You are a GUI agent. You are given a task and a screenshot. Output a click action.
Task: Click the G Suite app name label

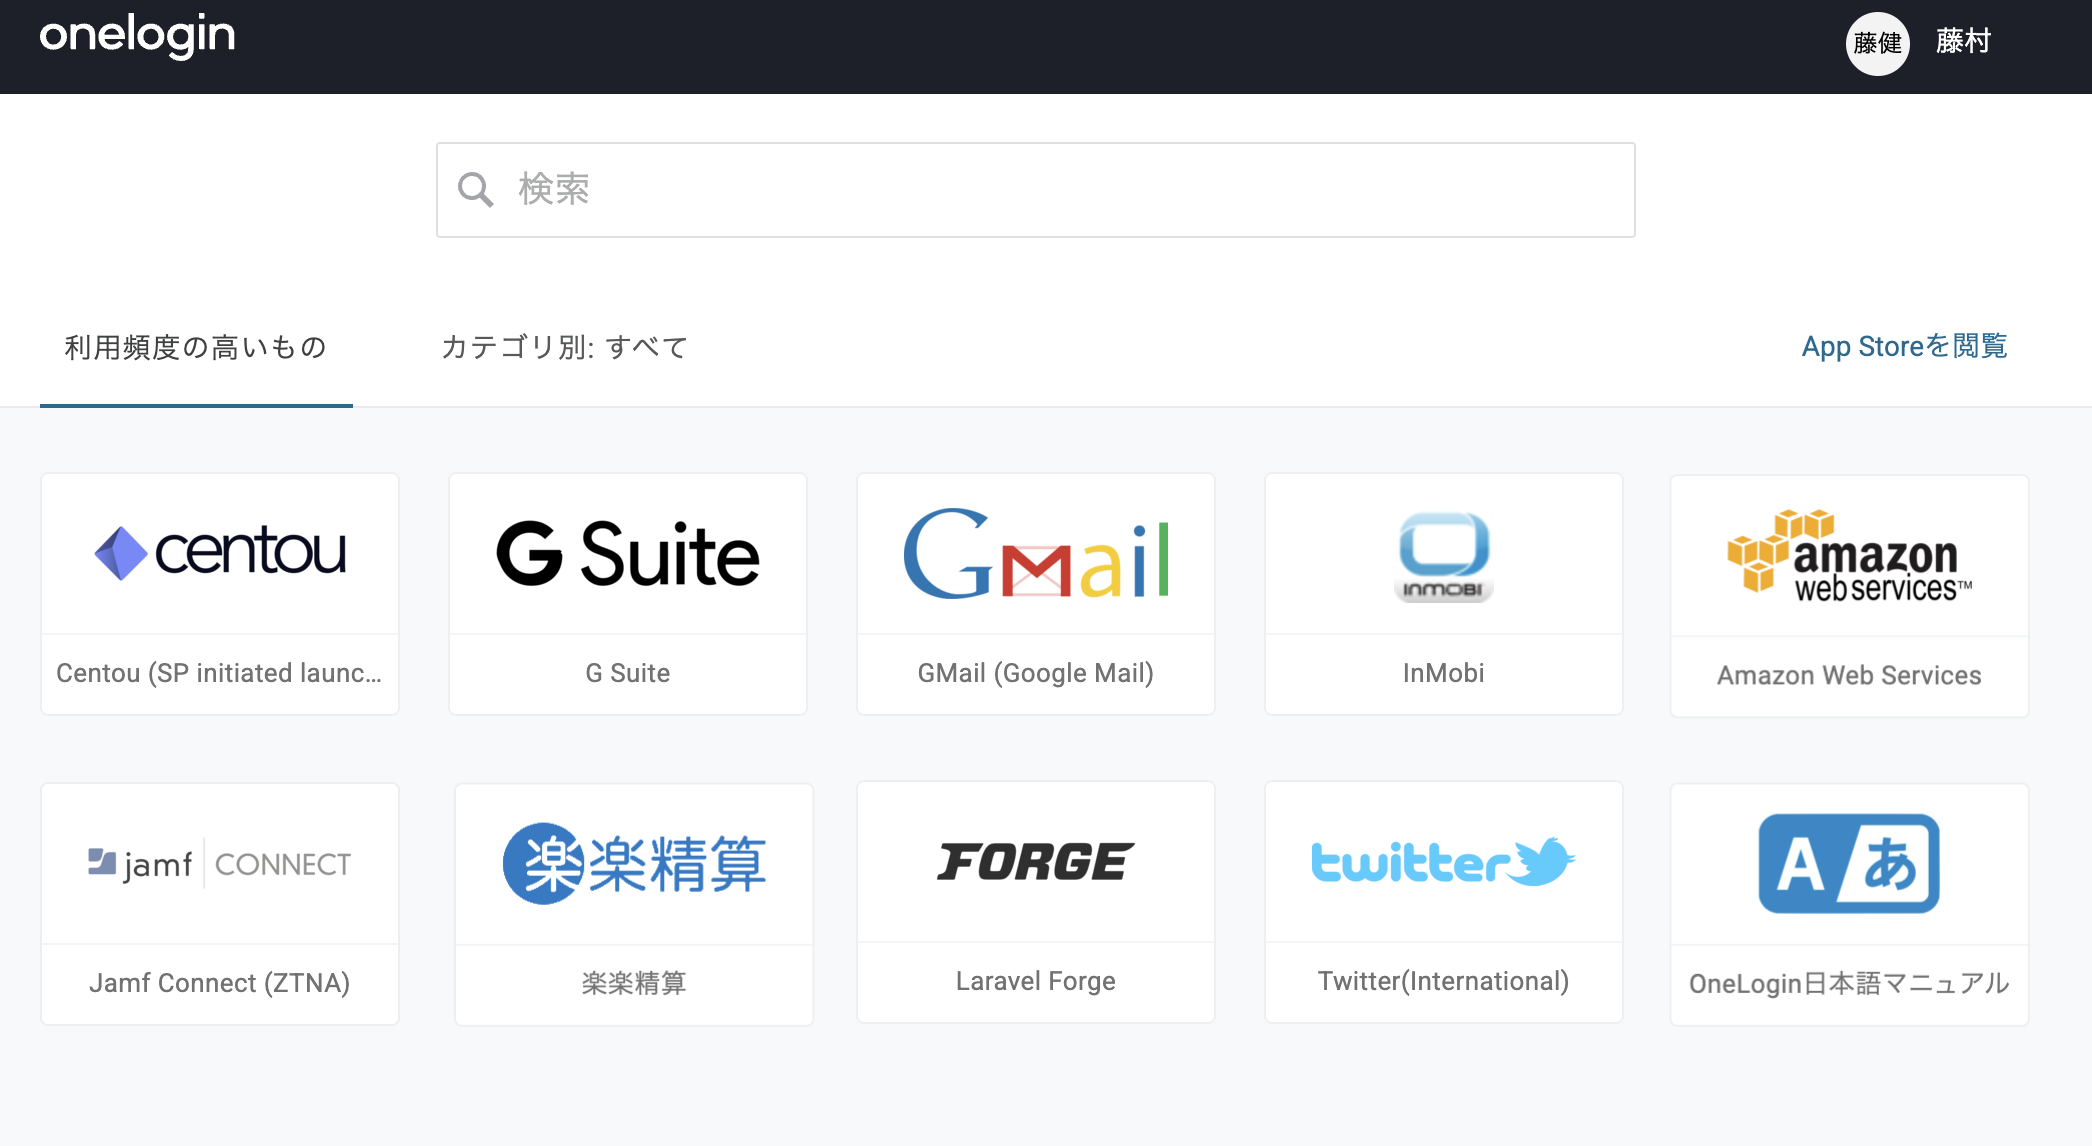[628, 673]
